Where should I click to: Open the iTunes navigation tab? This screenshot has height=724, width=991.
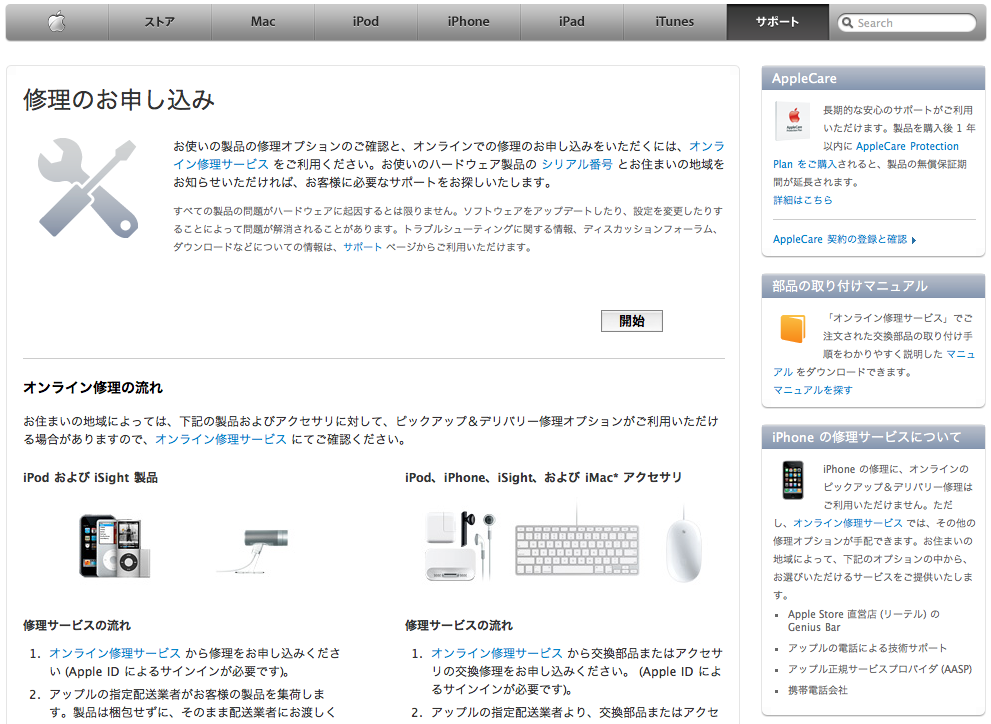[675, 22]
